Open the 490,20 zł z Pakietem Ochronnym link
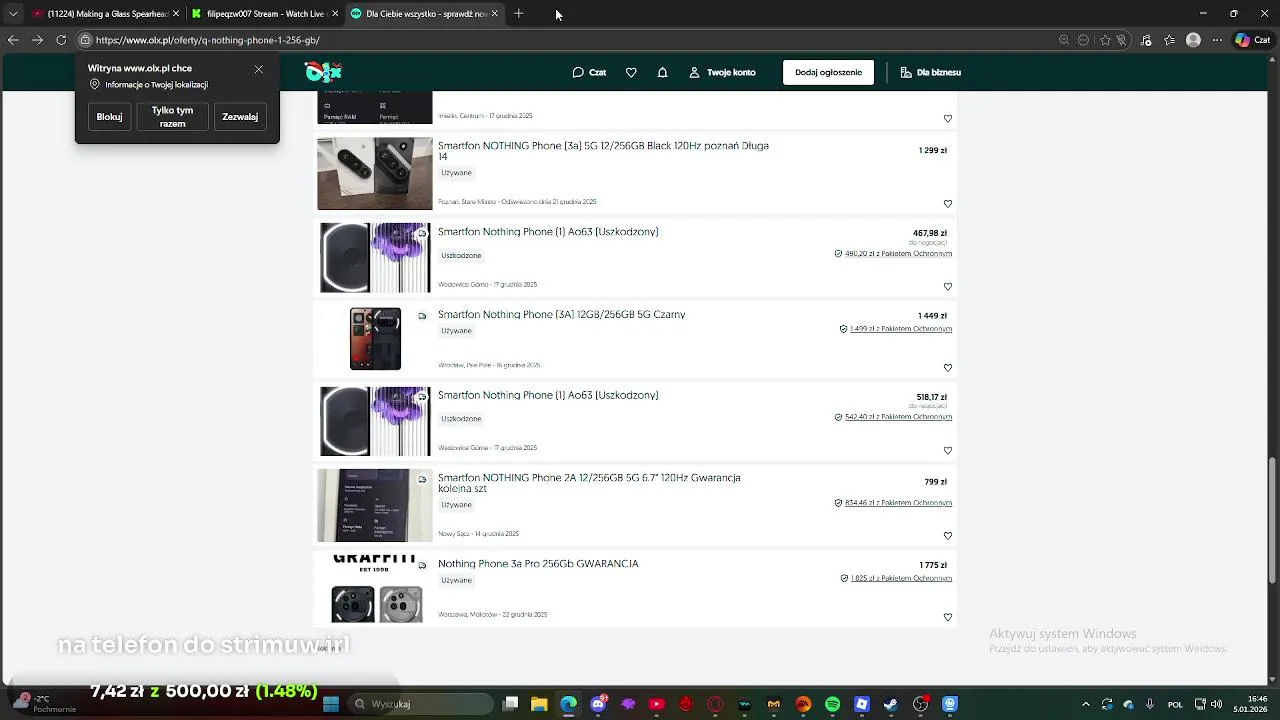This screenshot has height=720, width=1280. pos(898,254)
